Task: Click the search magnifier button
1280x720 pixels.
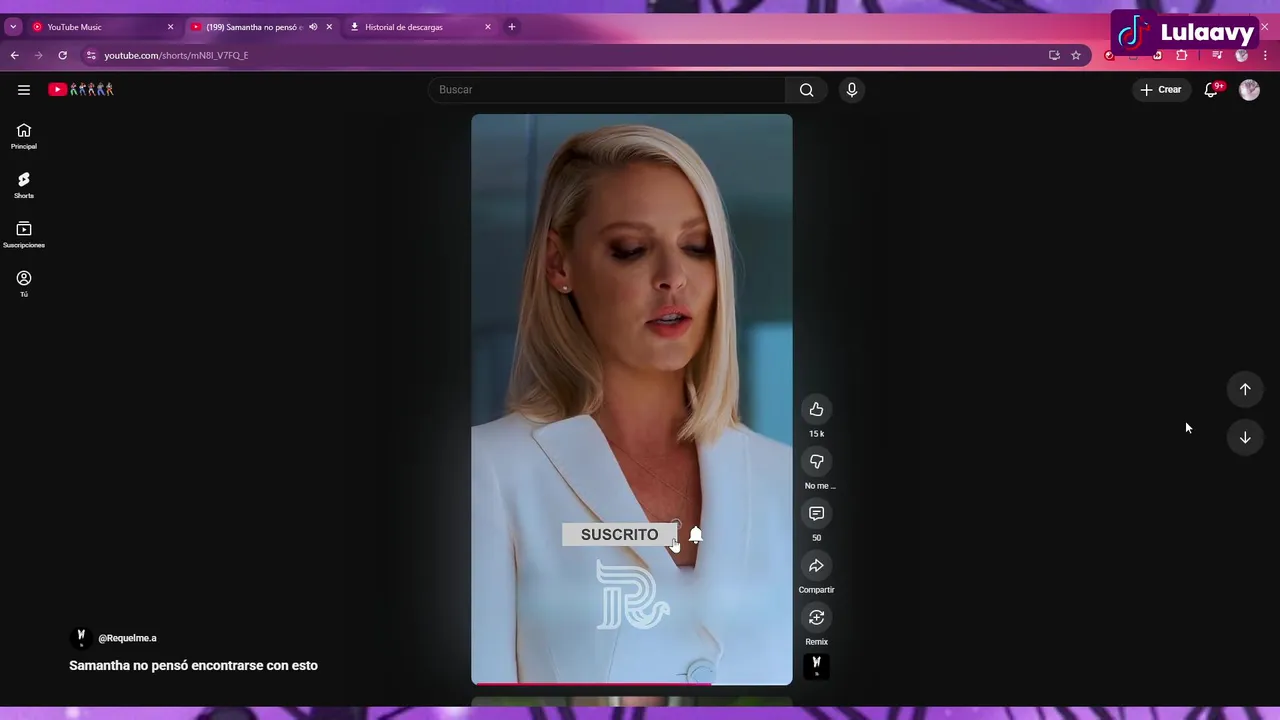Action: 806,90
